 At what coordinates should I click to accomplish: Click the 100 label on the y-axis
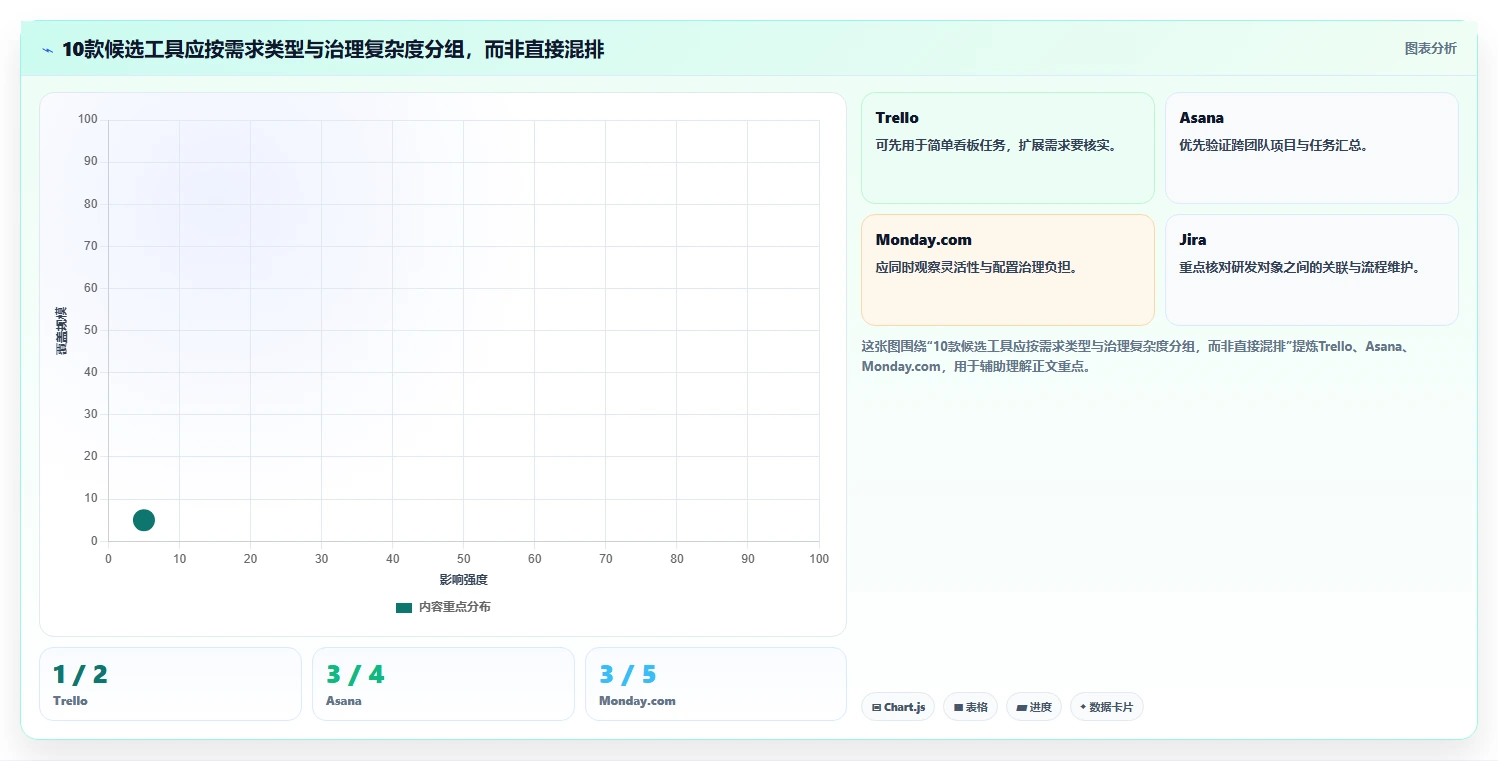[88, 120]
